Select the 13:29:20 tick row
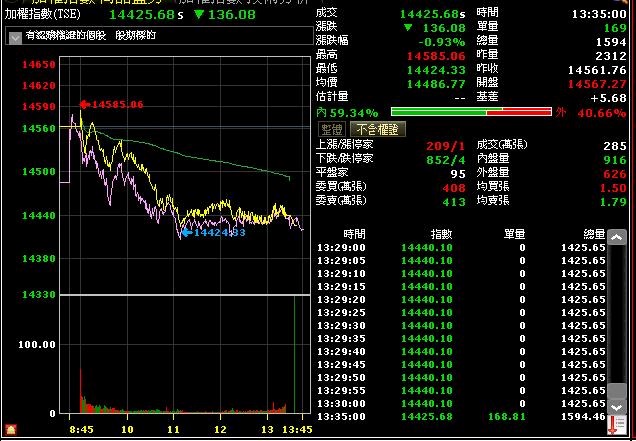 [461, 299]
